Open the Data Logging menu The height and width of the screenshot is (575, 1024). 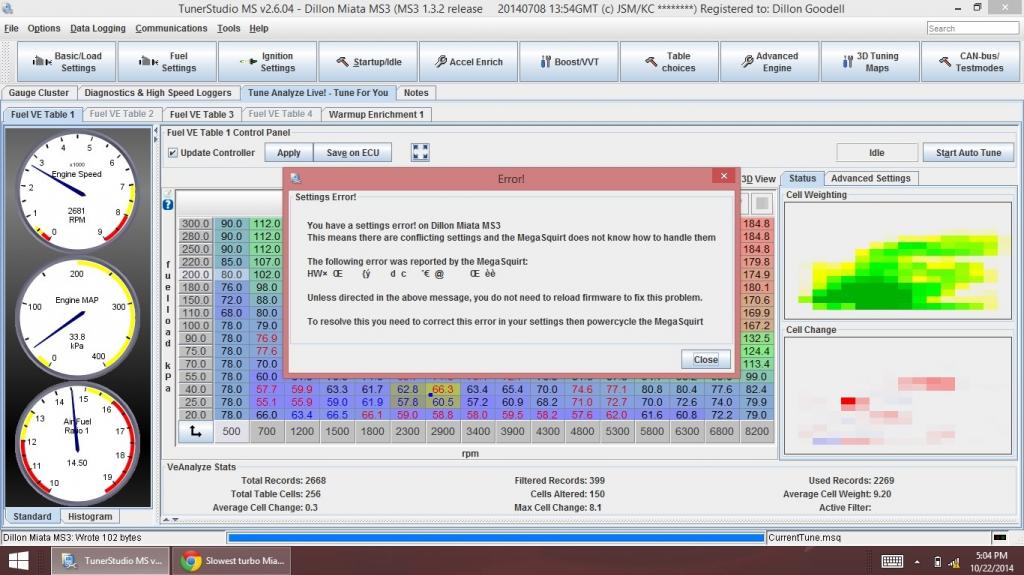(x=98, y=28)
